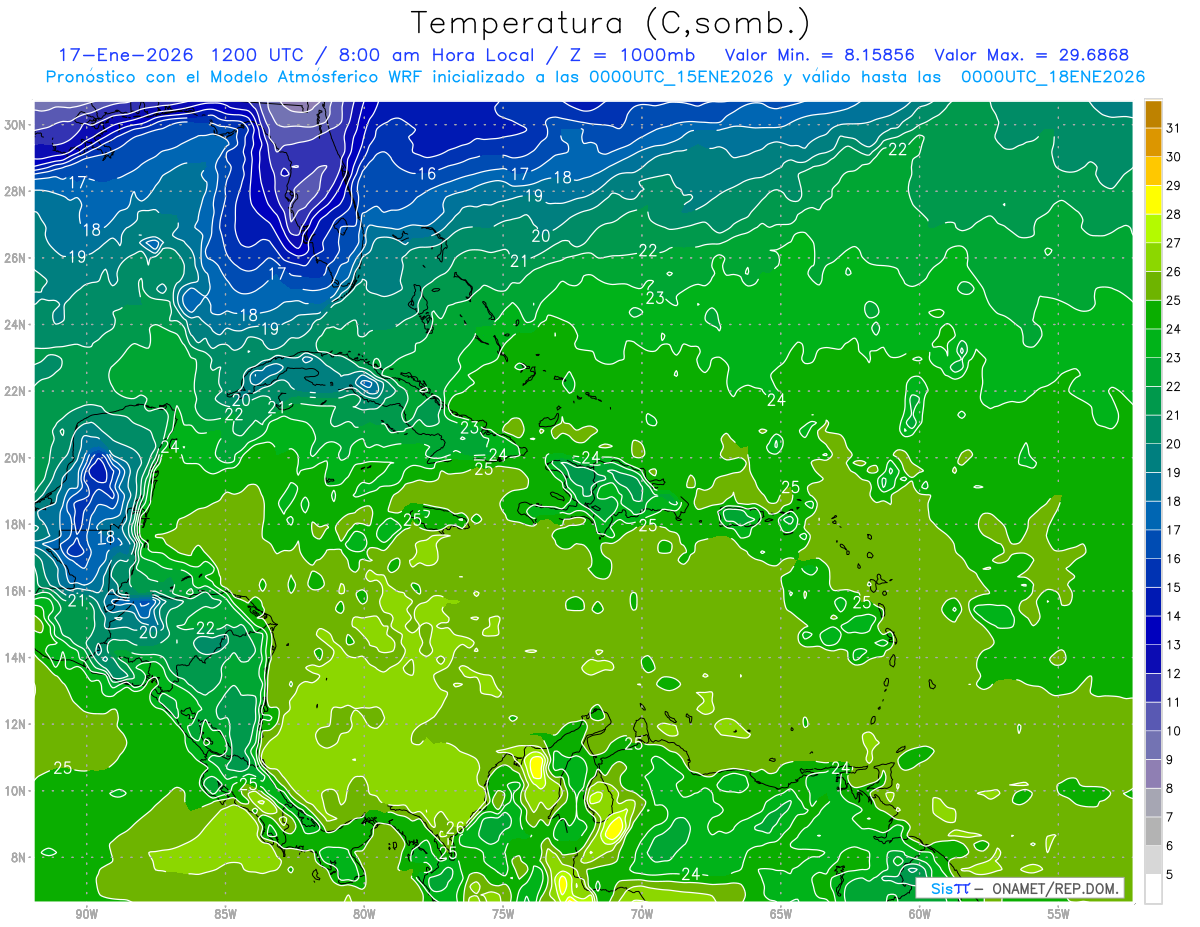Pick the green swatch between 23 and 24
1200x927 pixels.
tap(1153, 343)
